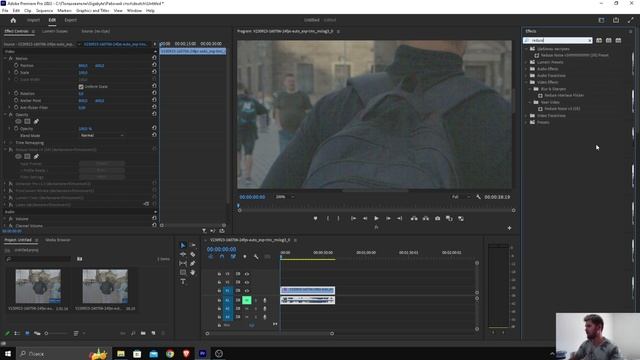Open the Workspaces icon at top right

pos(601,20)
